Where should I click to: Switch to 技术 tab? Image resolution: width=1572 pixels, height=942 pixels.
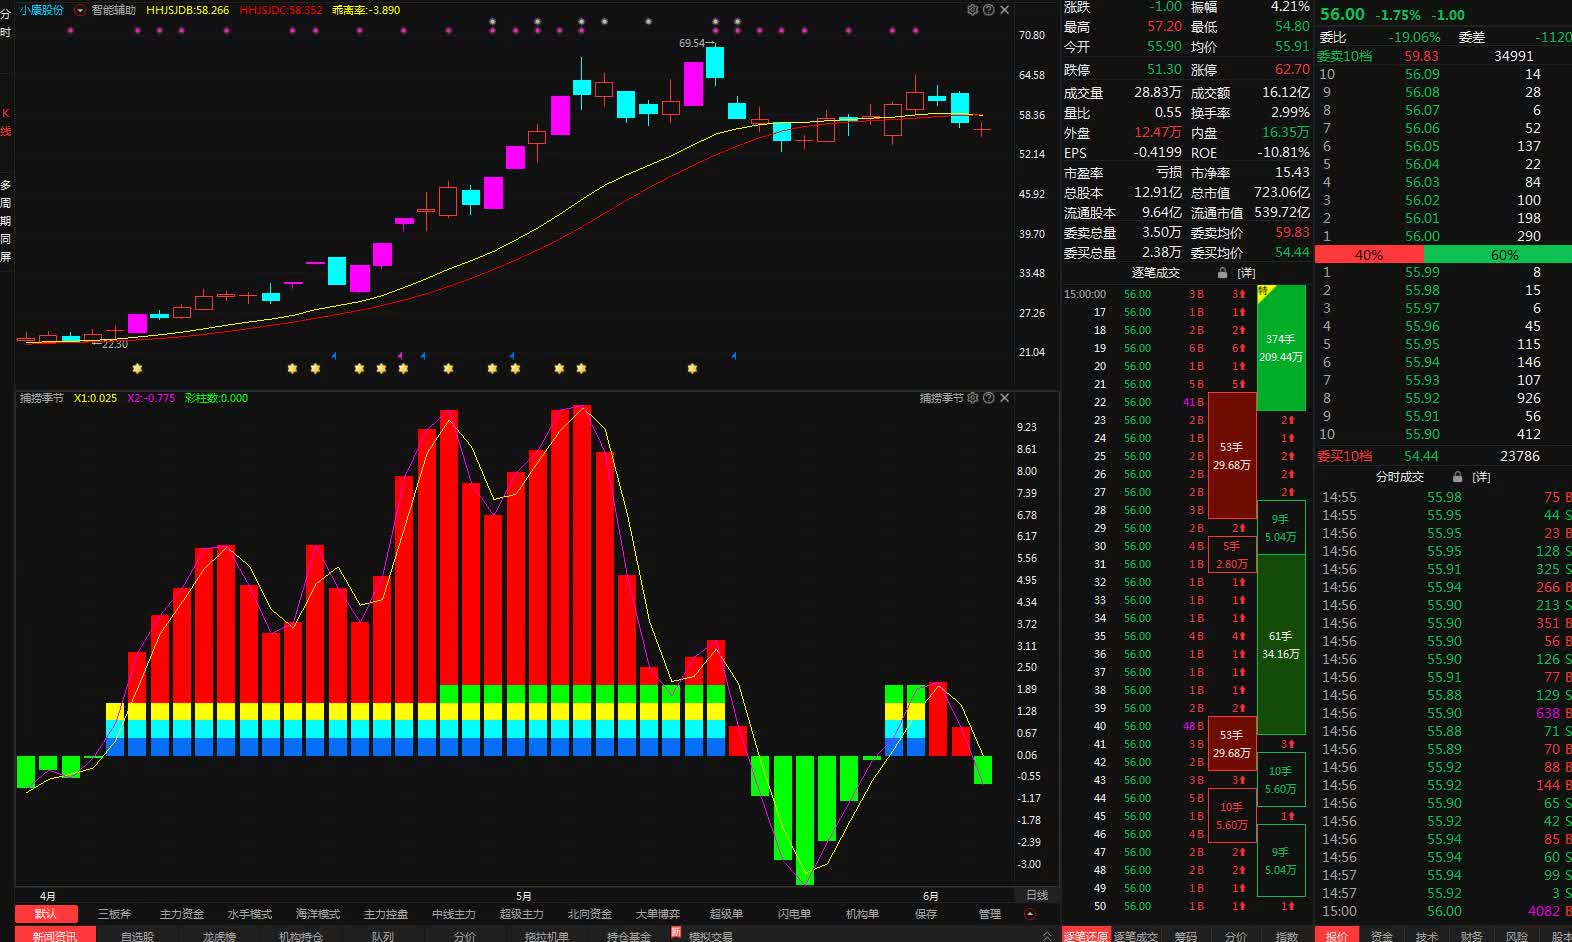(x=1427, y=936)
